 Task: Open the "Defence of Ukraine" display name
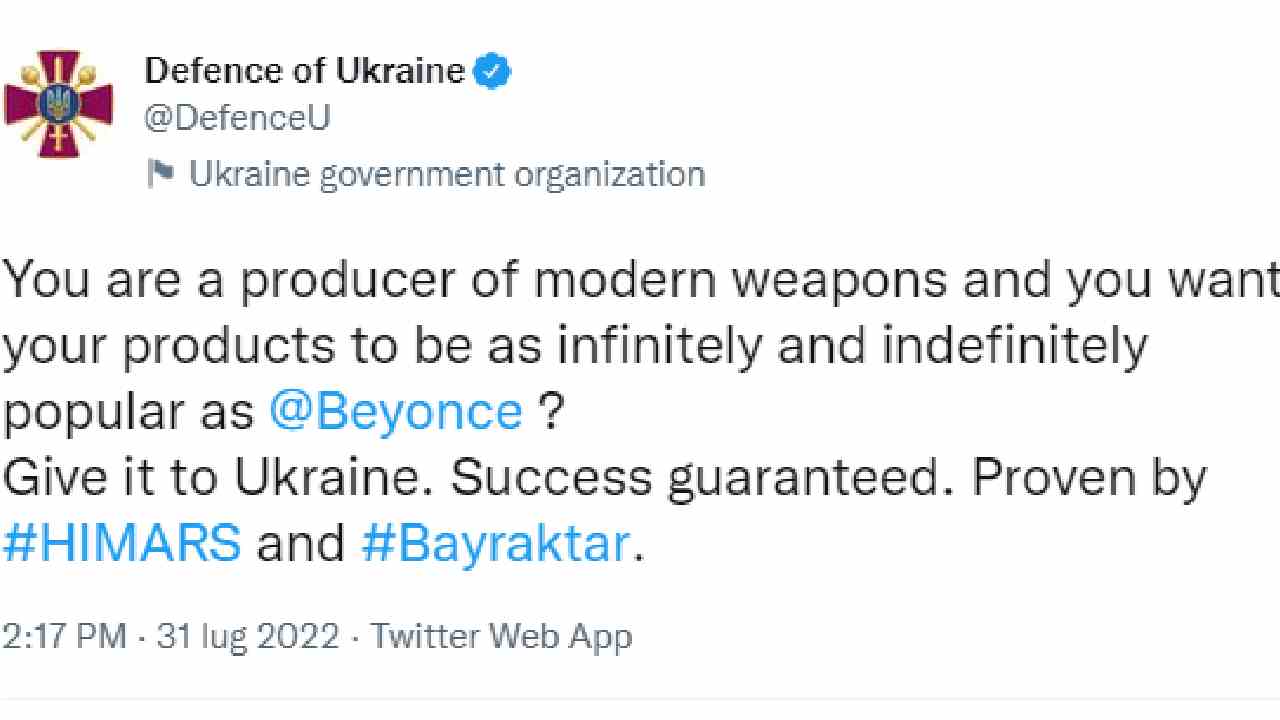[306, 71]
